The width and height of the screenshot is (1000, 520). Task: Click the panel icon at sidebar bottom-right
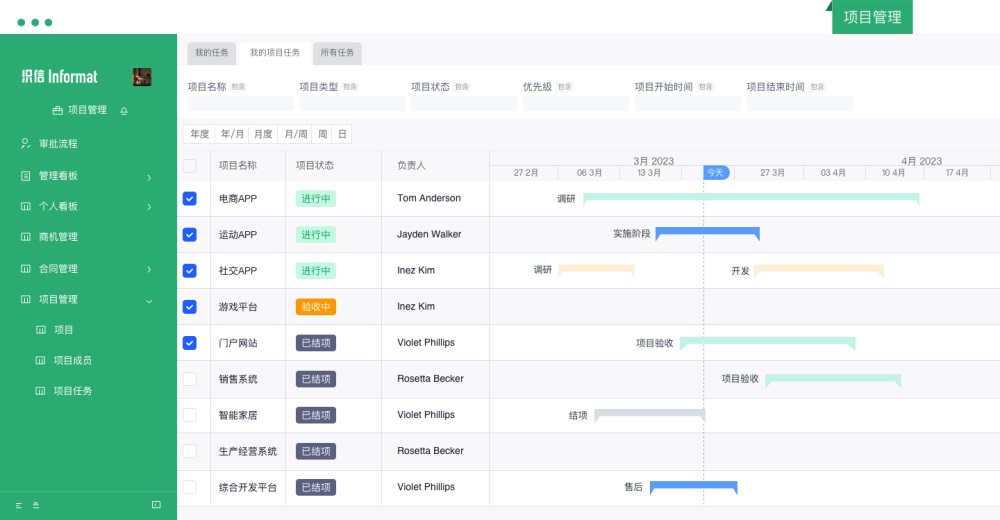coord(156,505)
